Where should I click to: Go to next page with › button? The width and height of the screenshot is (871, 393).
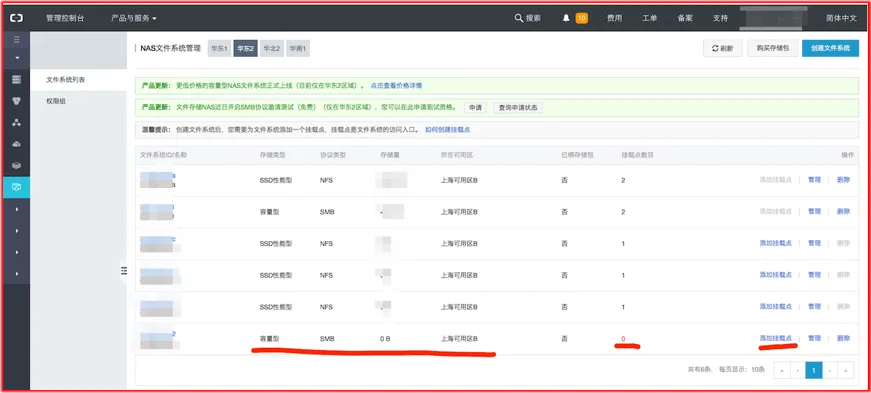[x=830, y=370]
